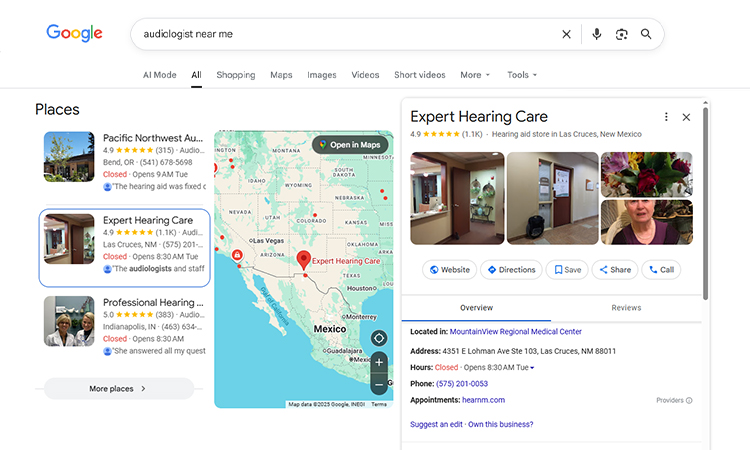Select the All results tab
The height and width of the screenshot is (450, 750).
coord(196,75)
